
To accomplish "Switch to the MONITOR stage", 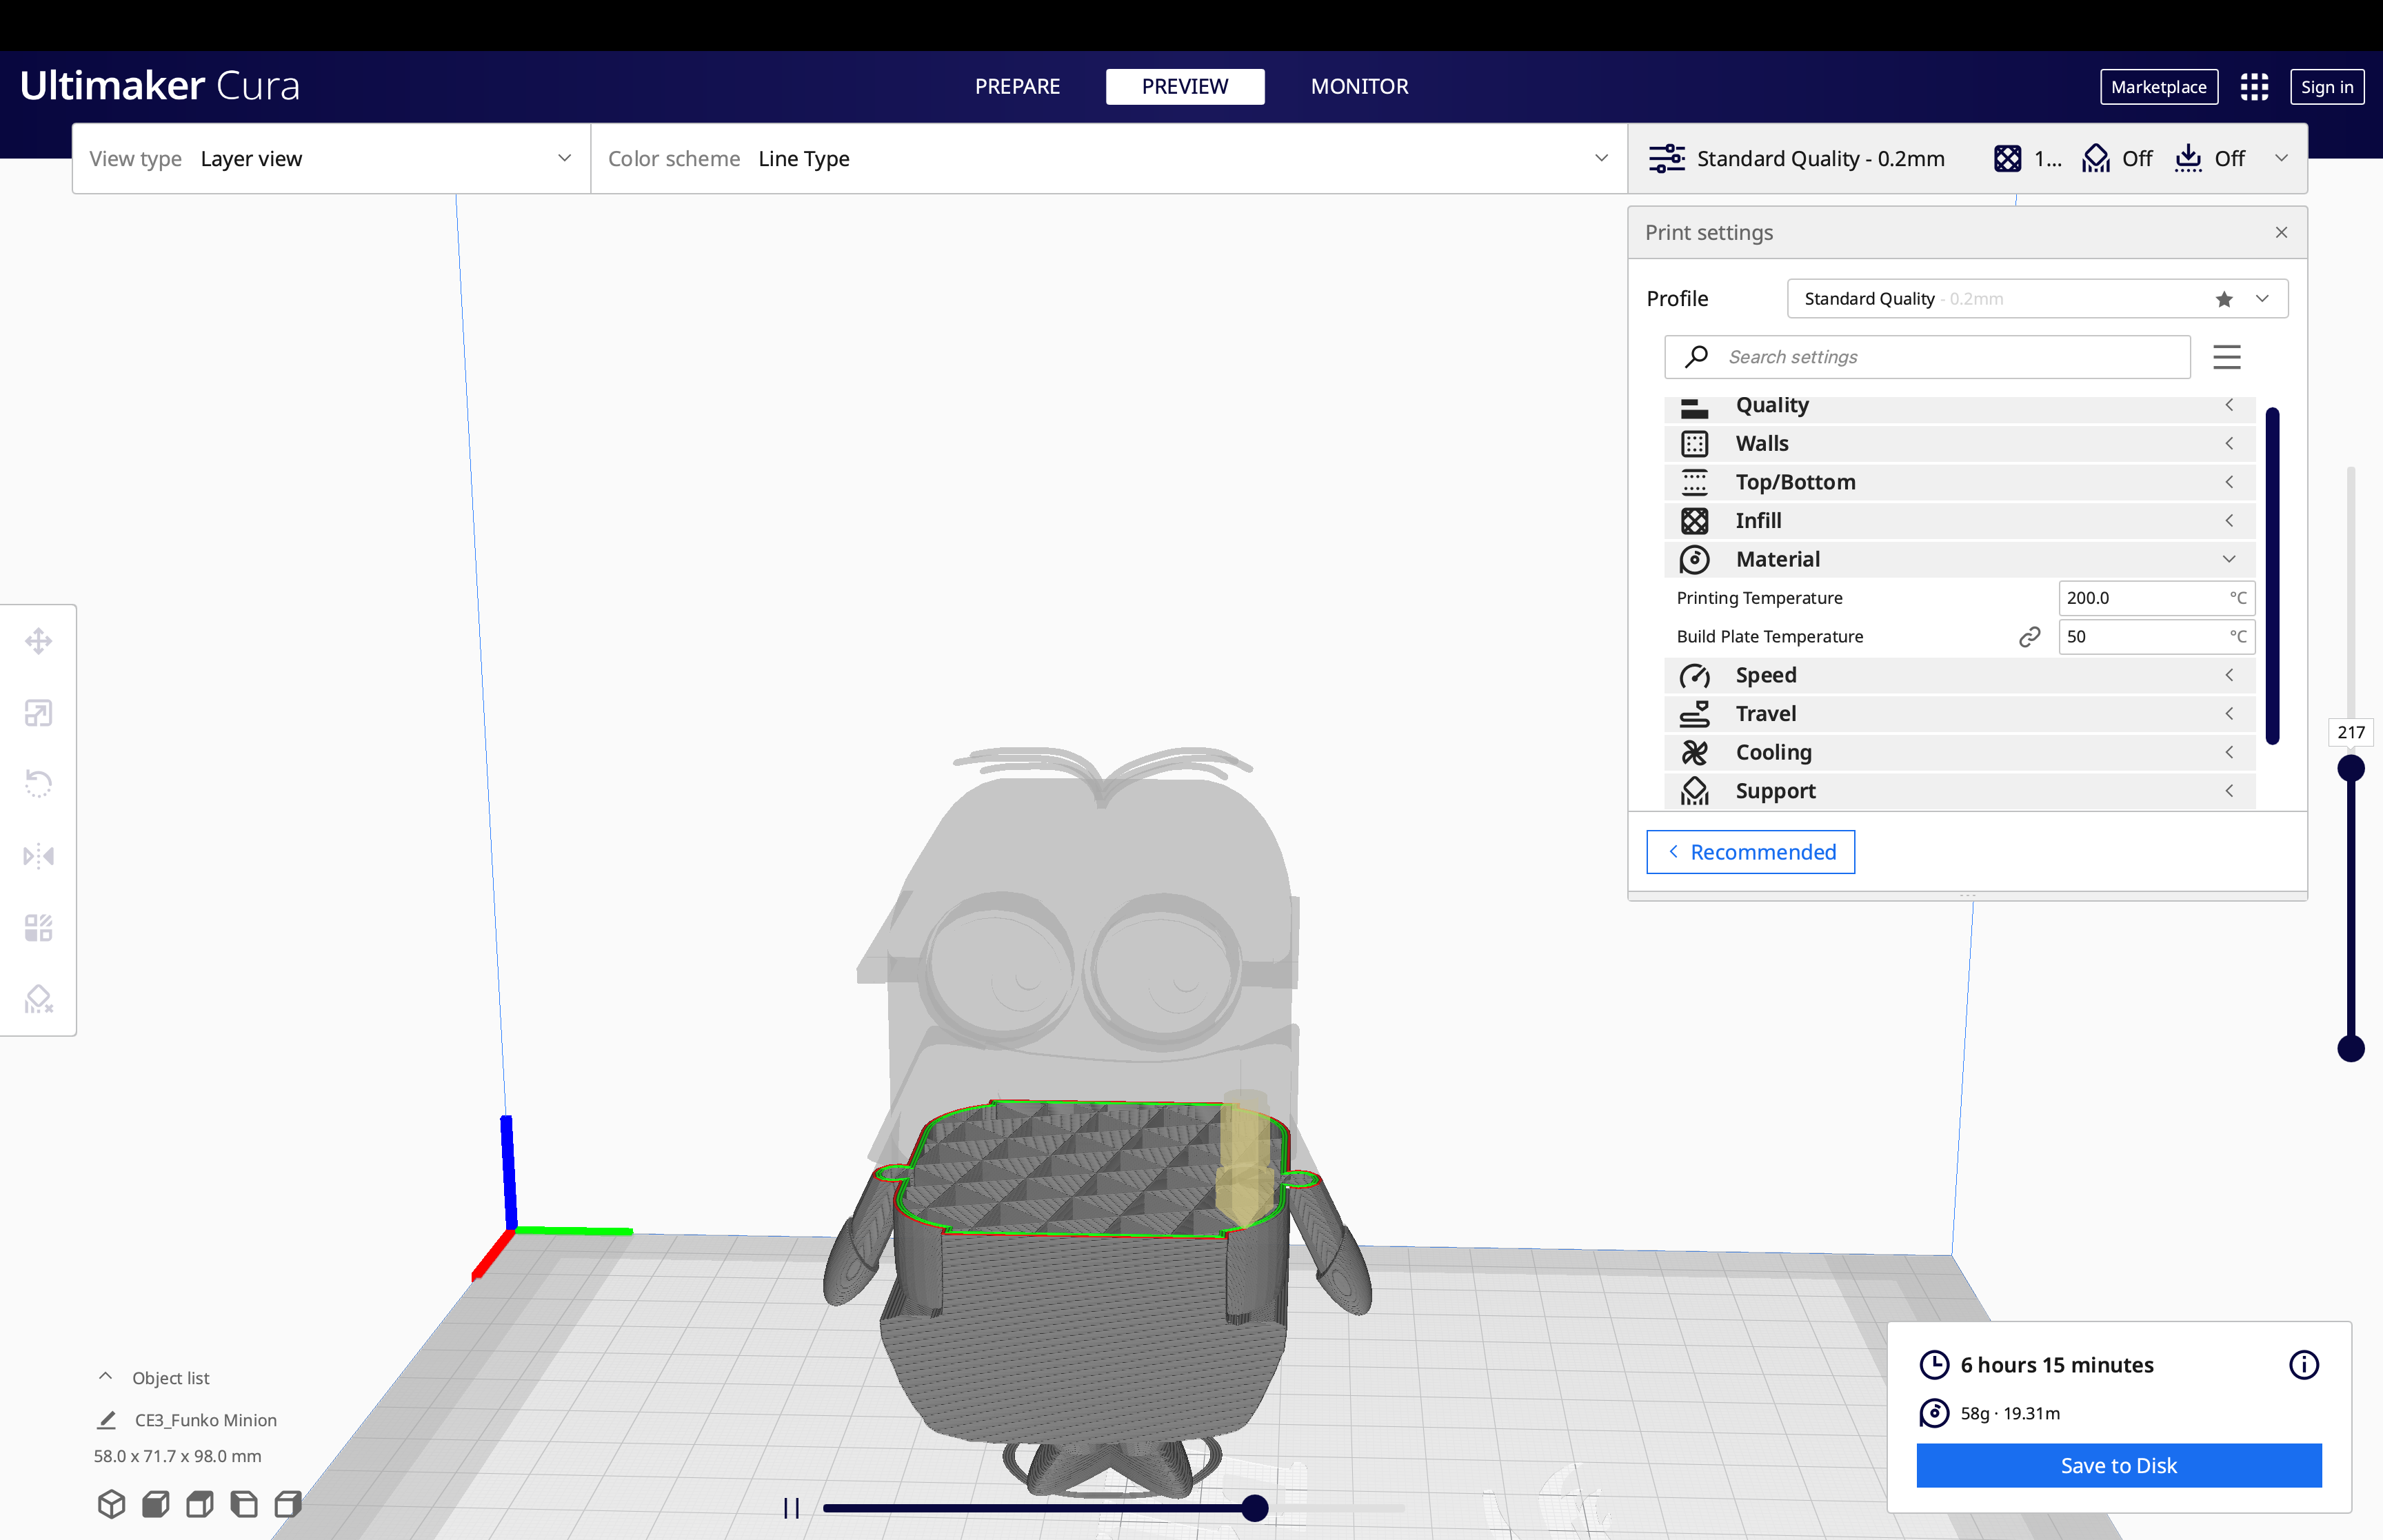I will point(1359,86).
